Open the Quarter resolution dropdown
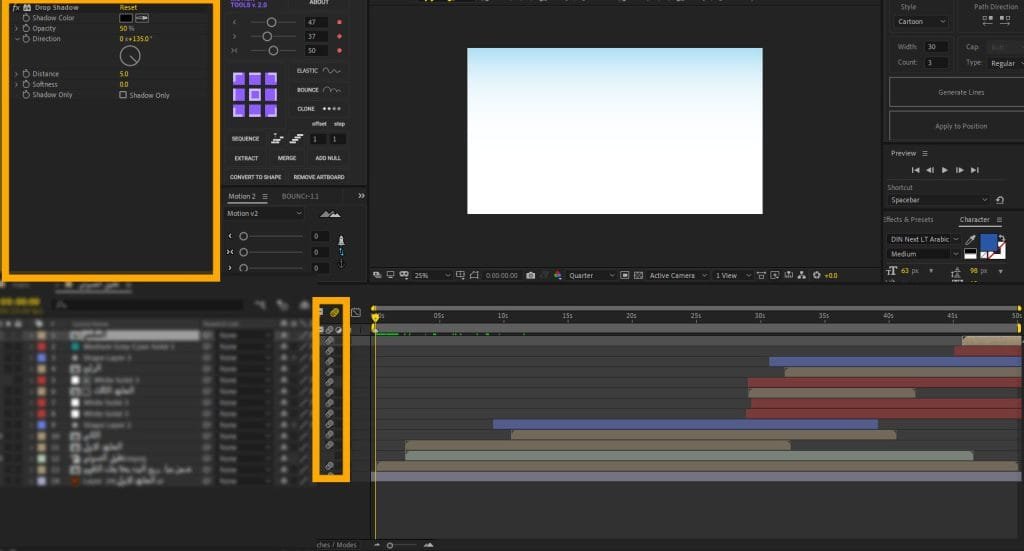The image size is (1024, 551). [592, 276]
